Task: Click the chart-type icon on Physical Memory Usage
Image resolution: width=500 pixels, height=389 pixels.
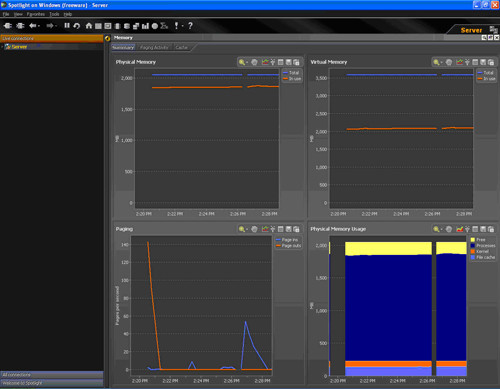Action: tap(460, 229)
